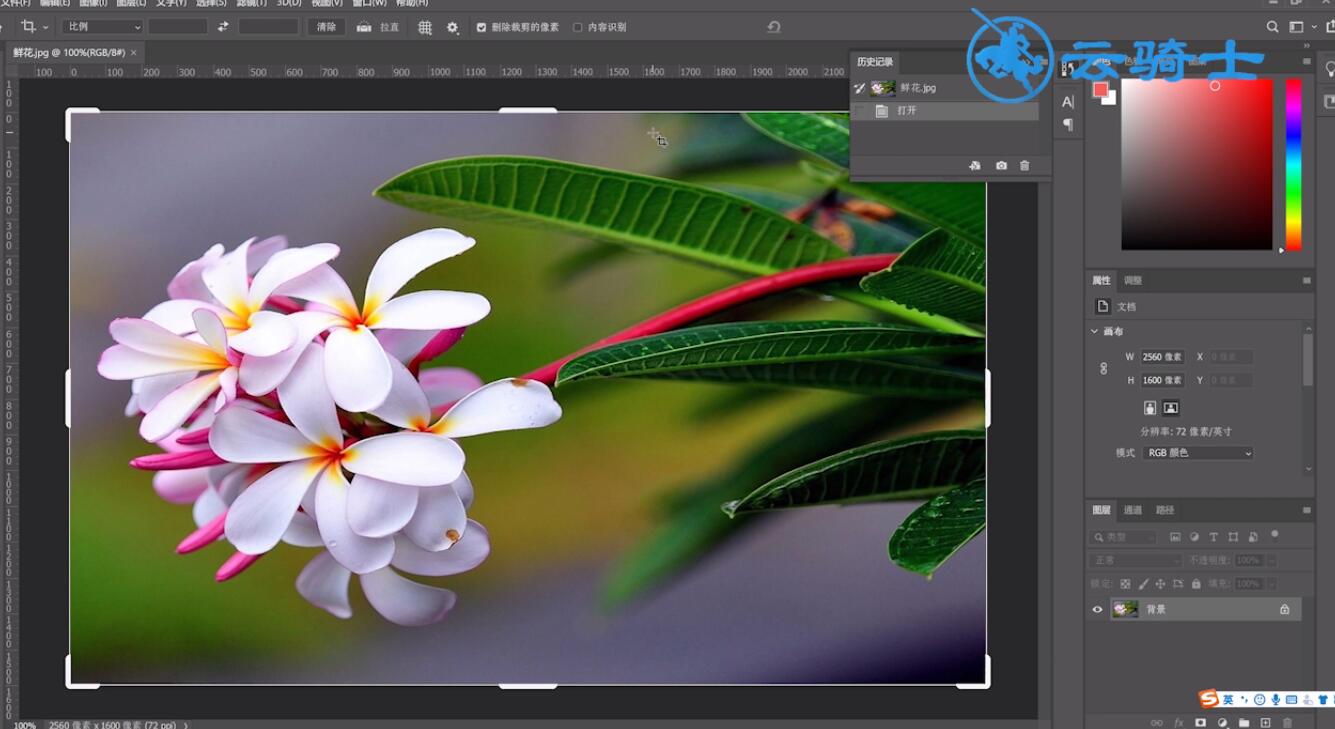The width and height of the screenshot is (1335, 729).
Task: Enable 内容识别 checkbox
Action: pos(577,28)
